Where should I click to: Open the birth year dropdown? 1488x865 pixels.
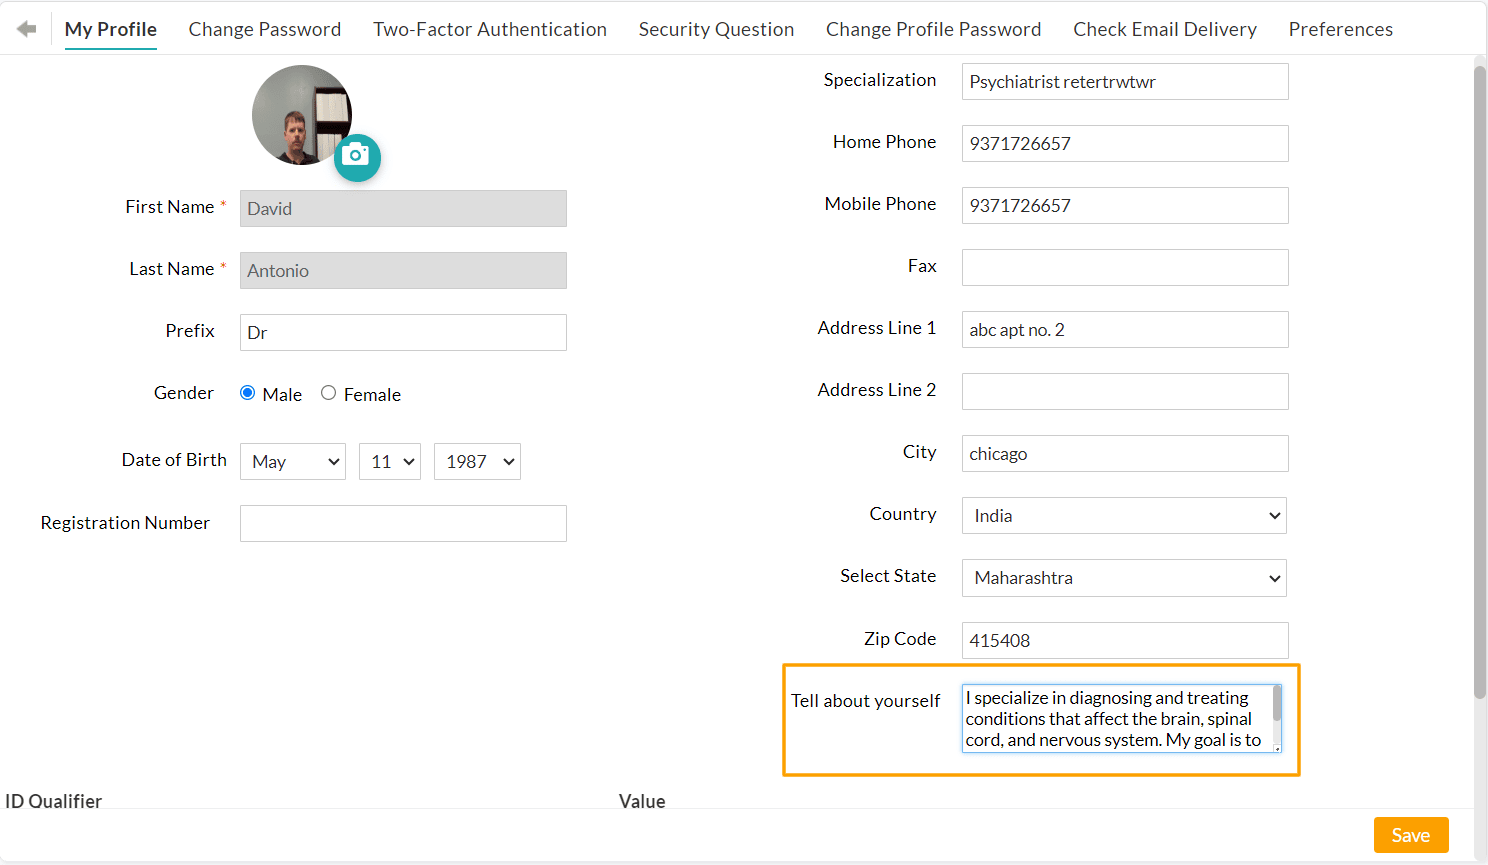(477, 462)
